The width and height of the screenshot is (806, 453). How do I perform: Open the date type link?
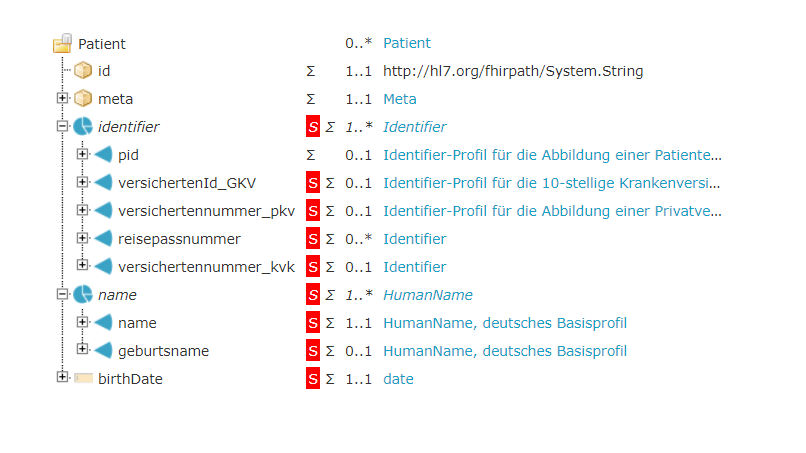click(x=398, y=379)
